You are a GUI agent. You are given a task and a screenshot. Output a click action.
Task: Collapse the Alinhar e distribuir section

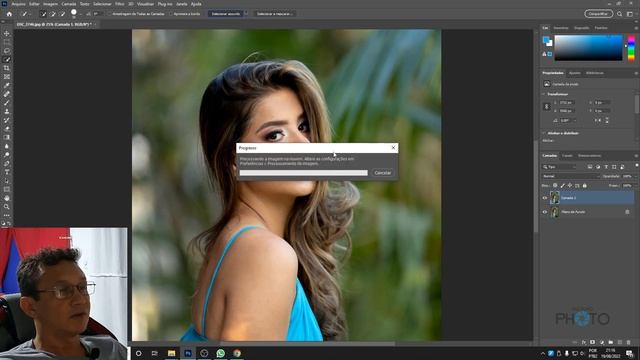(x=544, y=133)
